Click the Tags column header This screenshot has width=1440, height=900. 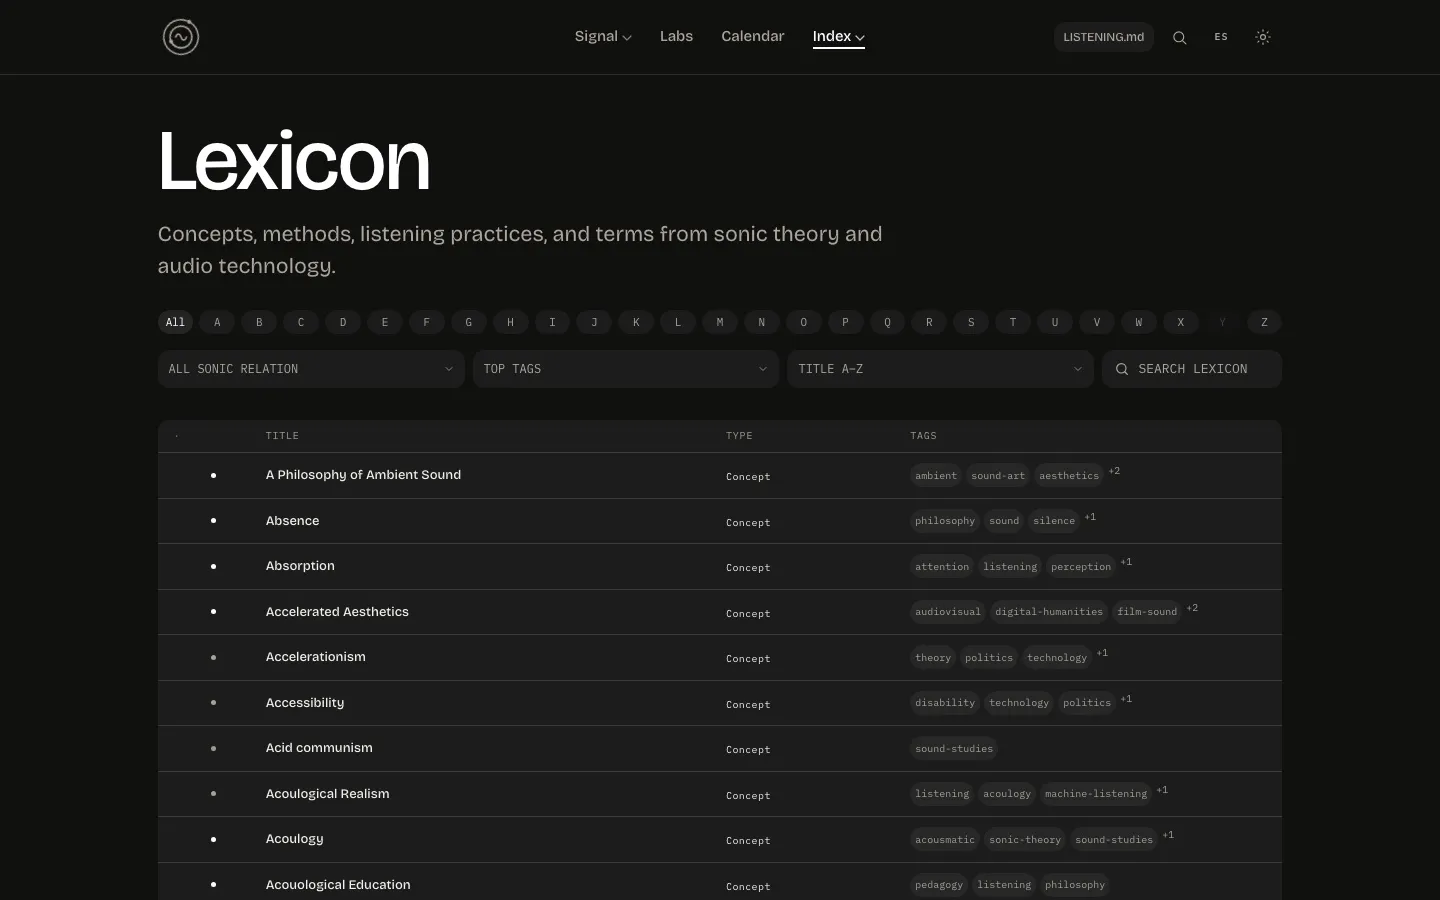(x=923, y=436)
